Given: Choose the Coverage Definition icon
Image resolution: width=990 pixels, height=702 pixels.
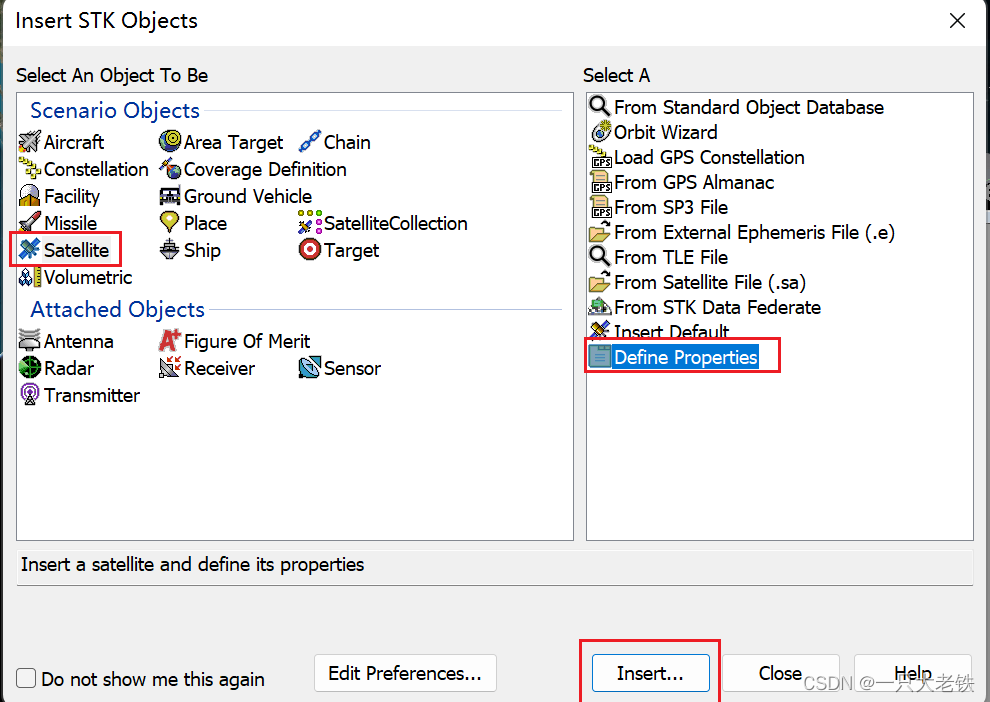Looking at the screenshot, I should click(x=170, y=169).
